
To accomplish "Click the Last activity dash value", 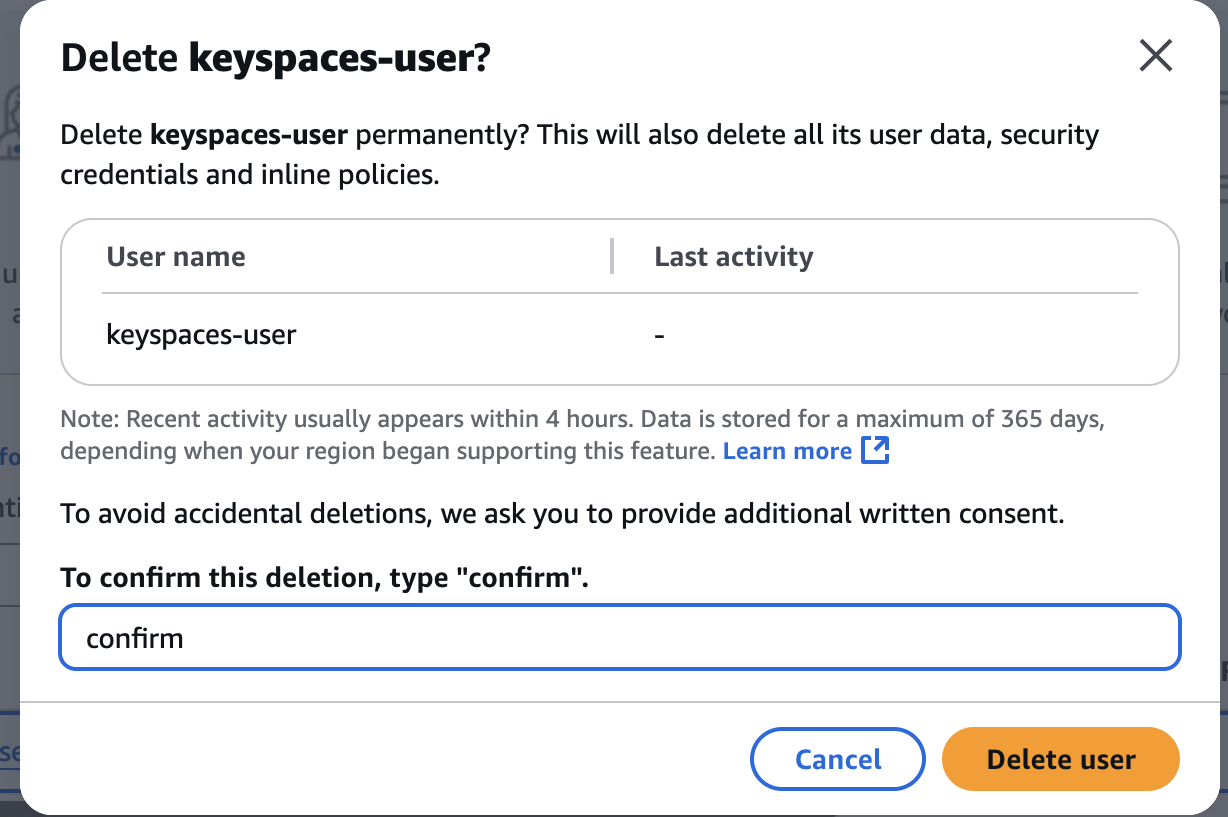I will [x=660, y=336].
